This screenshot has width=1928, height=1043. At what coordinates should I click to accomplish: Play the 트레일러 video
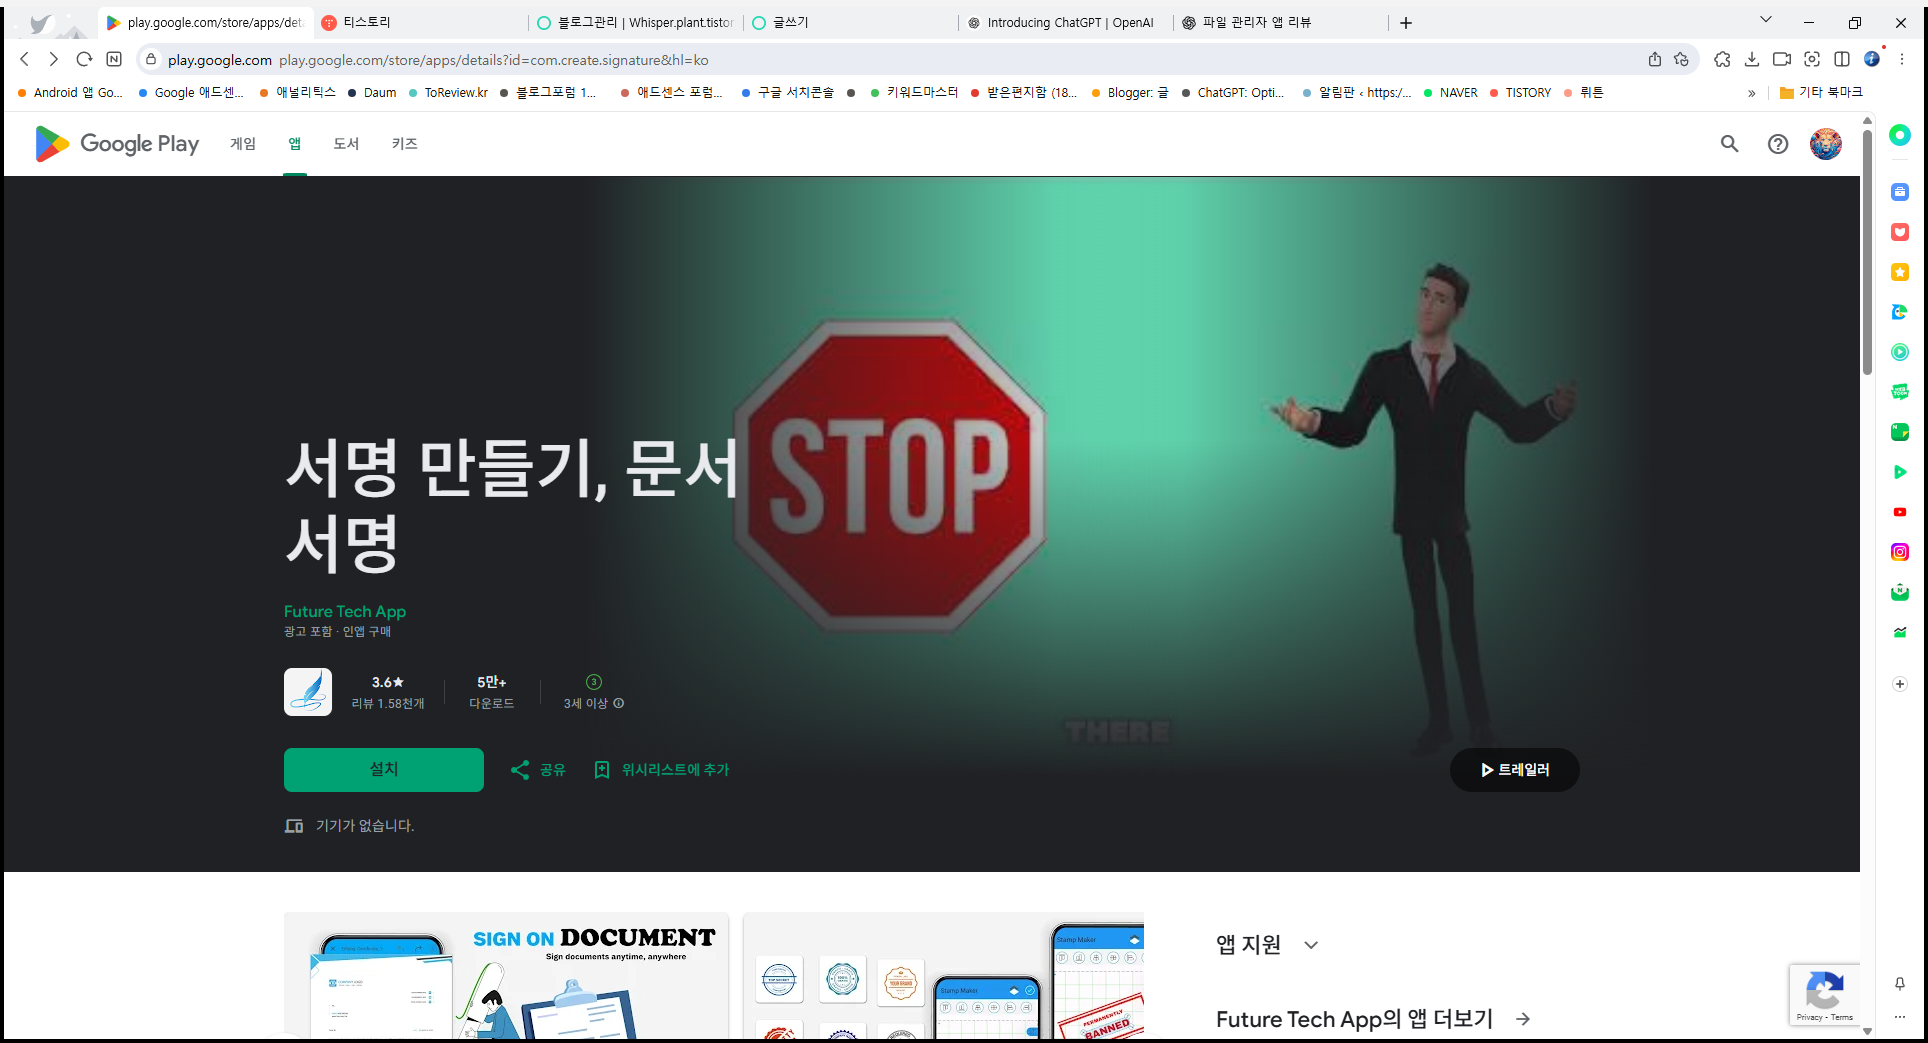tap(1514, 769)
